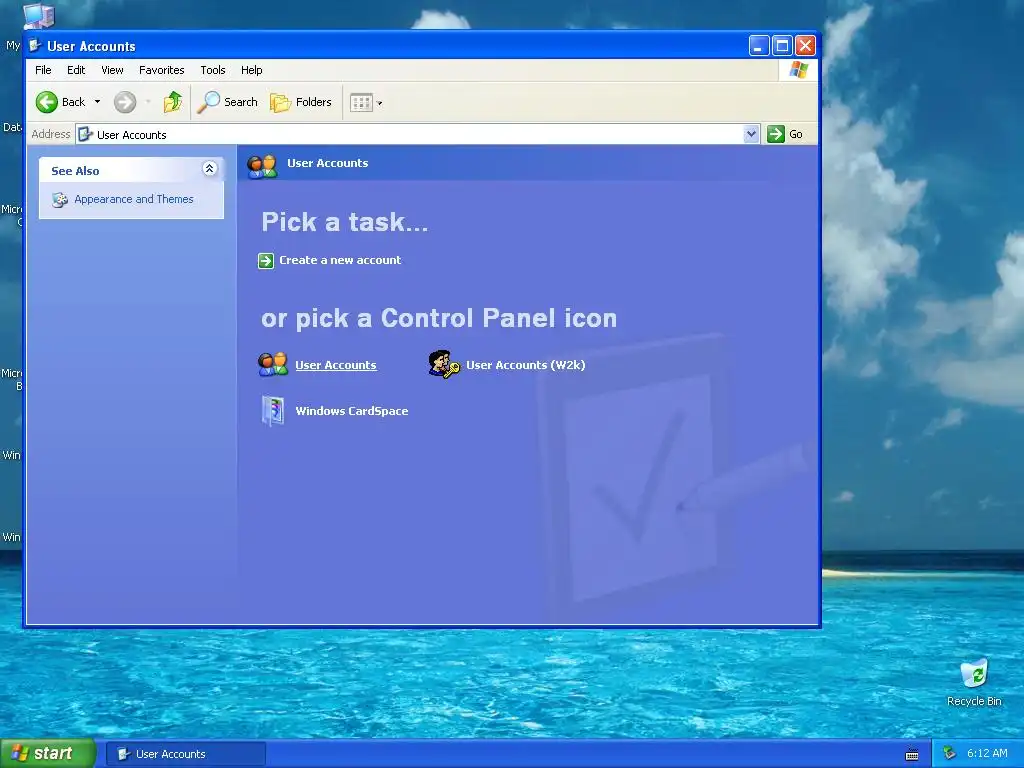Click Create a new account link
This screenshot has height=768, width=1024.
340,260
